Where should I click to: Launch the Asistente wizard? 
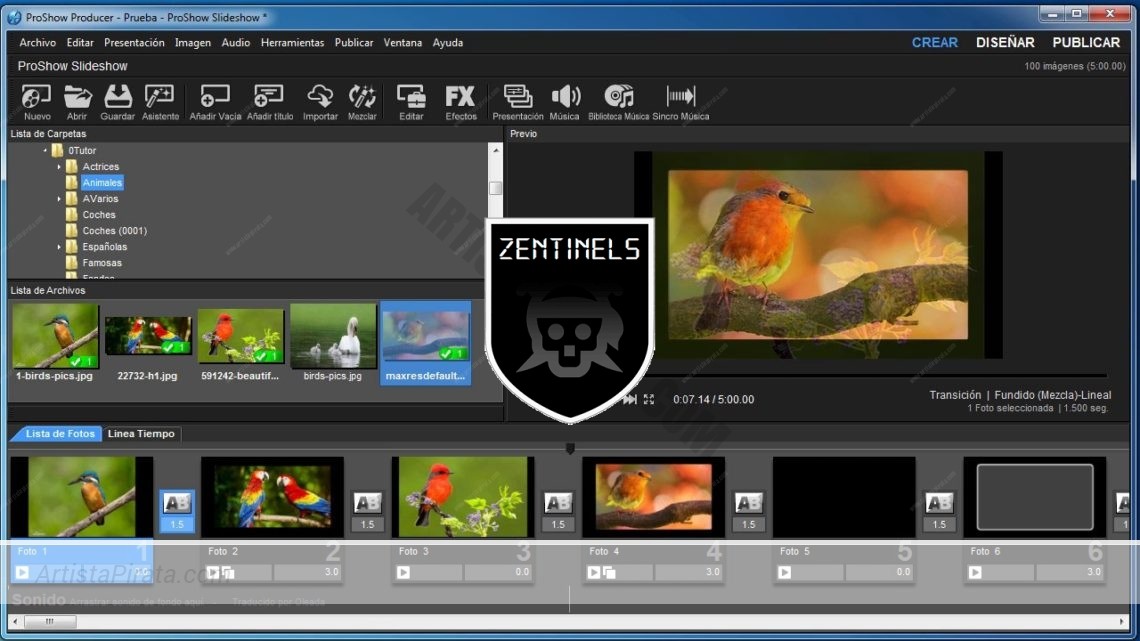coord(160,102)
